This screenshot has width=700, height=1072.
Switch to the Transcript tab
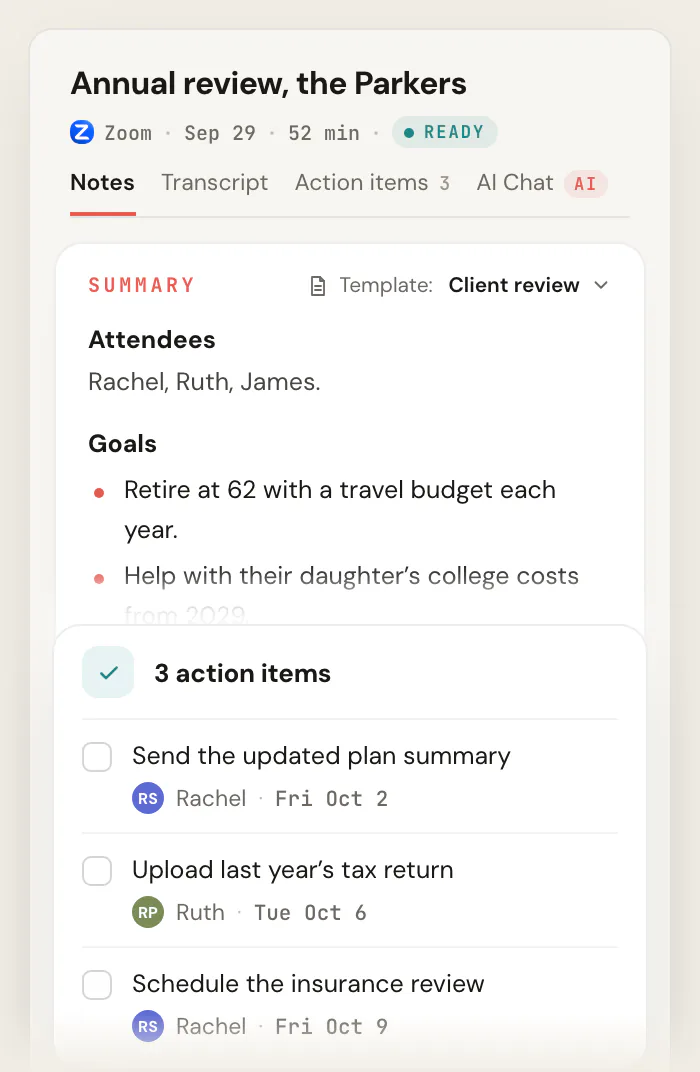(215, 183)
